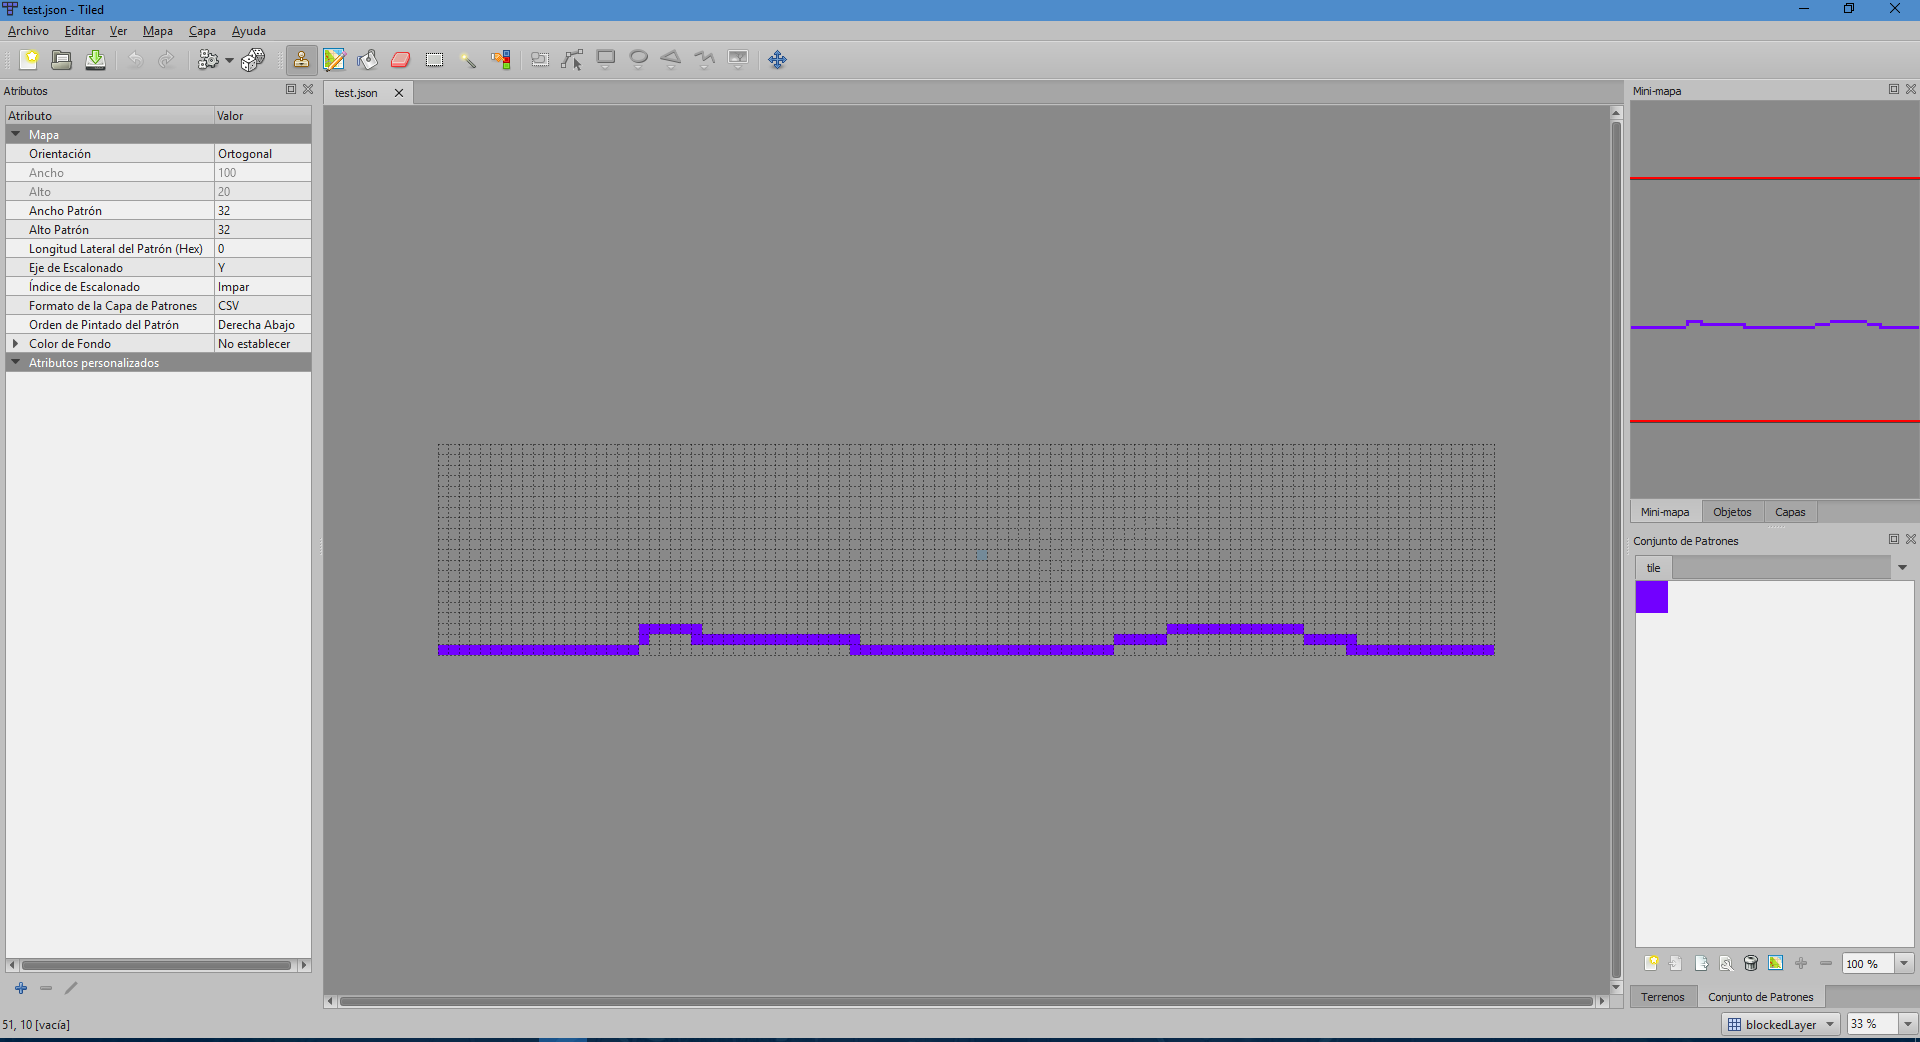The height and width of the screenshot is (1042, 1920).
Task: Select the Terrain Brush tool
Action: pyautogui.click(x=334, y=60)
